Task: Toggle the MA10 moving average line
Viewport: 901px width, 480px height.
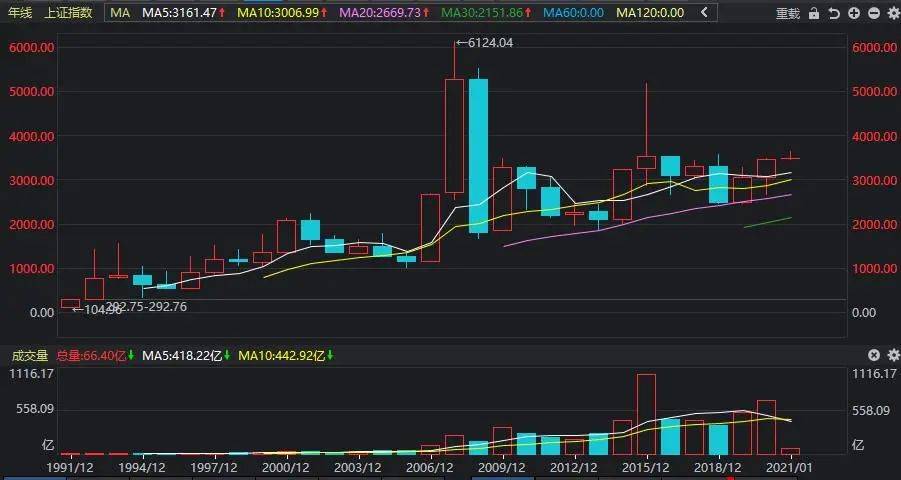Action: click(x=283, y=12)
